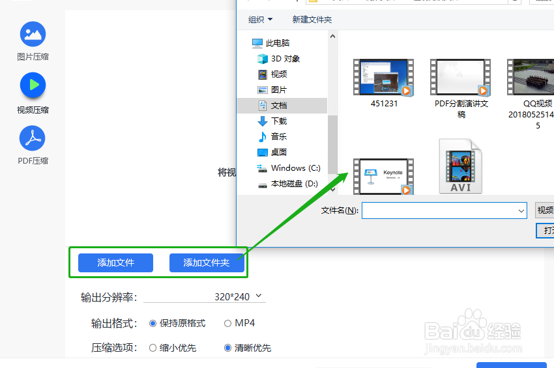Viewport: 554px width, 368px height.
Task: Click the 此电脑 computer icon in tree
Action: pyautogui.click(x=257, y=43)
